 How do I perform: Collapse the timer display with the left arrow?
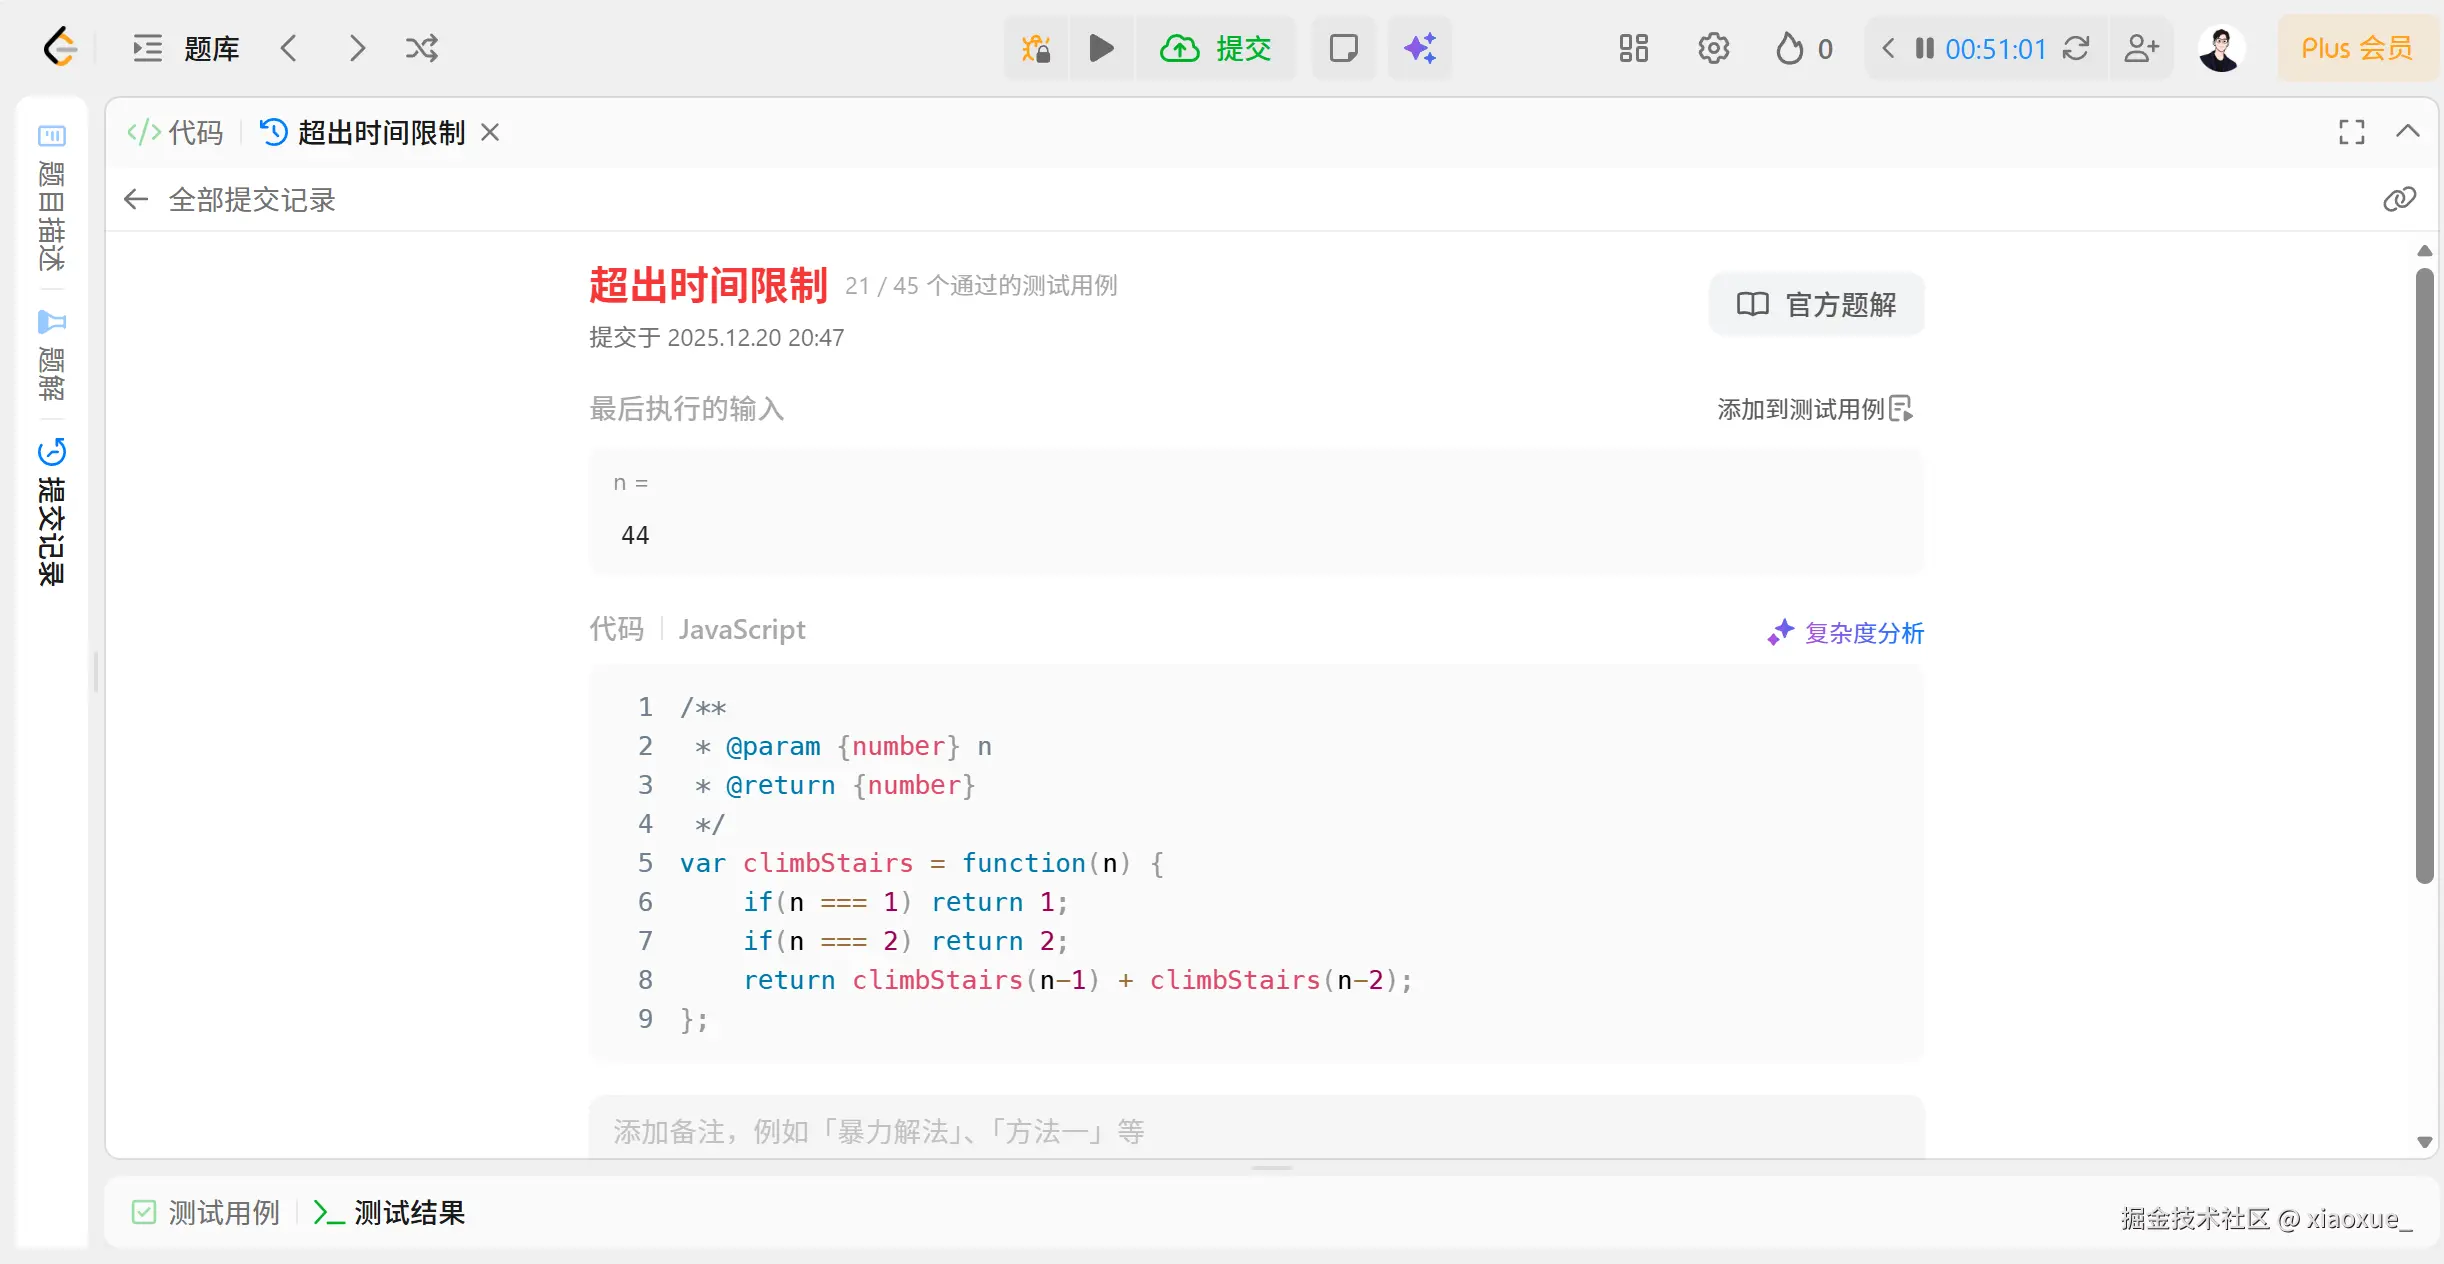click(x=1888, y=47)
